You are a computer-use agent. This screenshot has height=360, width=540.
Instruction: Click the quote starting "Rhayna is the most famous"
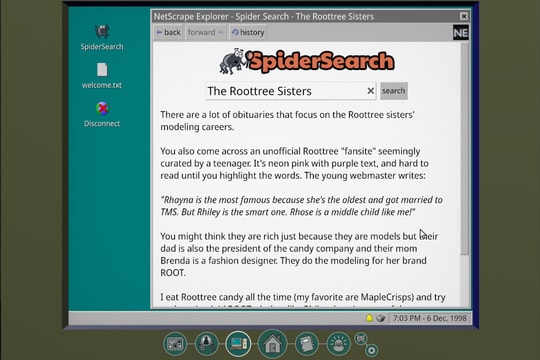[301, 206]
